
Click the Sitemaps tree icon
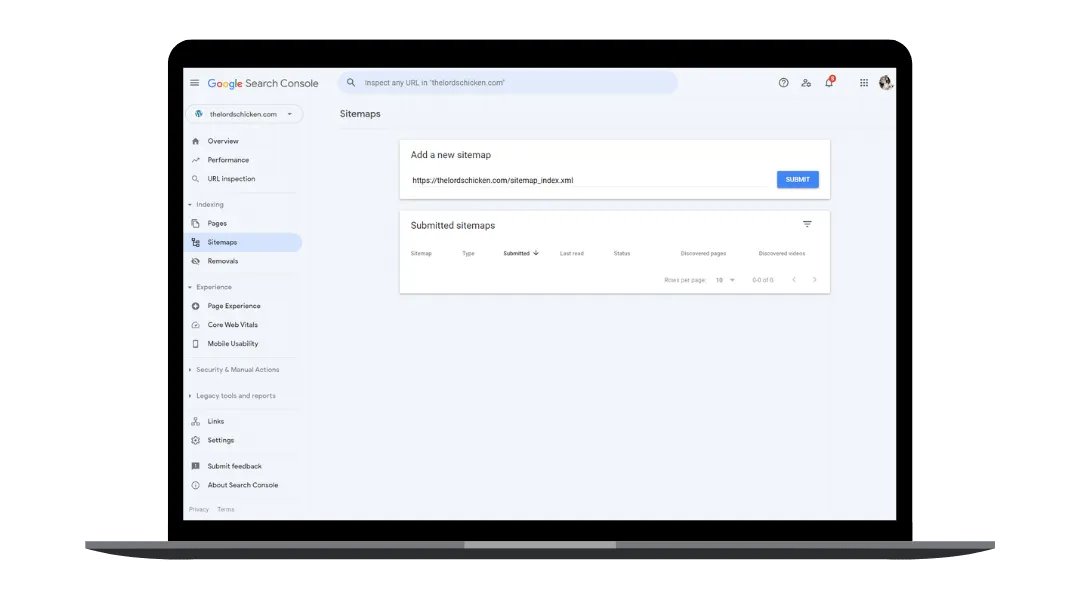196,242
